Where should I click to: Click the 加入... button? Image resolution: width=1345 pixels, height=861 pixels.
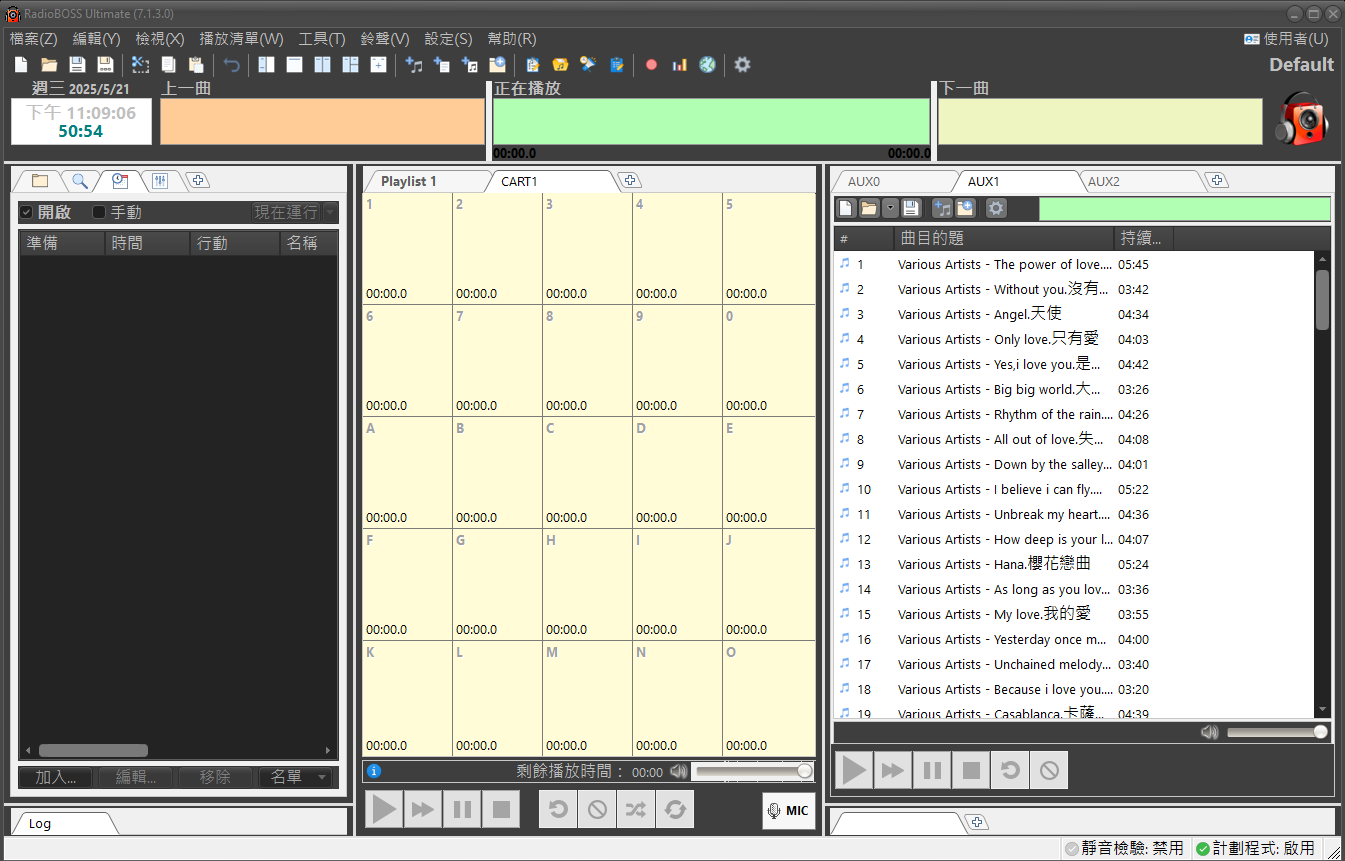coord(56,777)
